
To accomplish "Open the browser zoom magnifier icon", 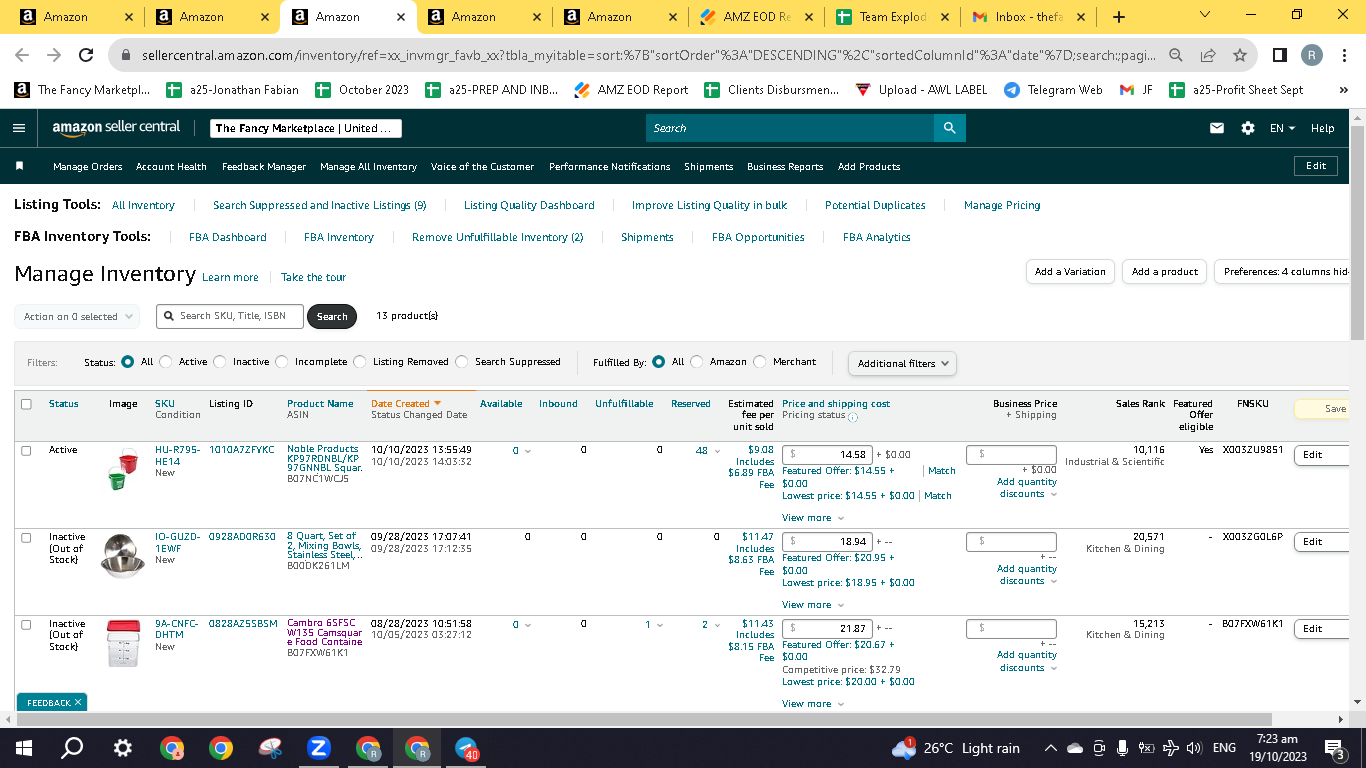I will point(1177,55).
